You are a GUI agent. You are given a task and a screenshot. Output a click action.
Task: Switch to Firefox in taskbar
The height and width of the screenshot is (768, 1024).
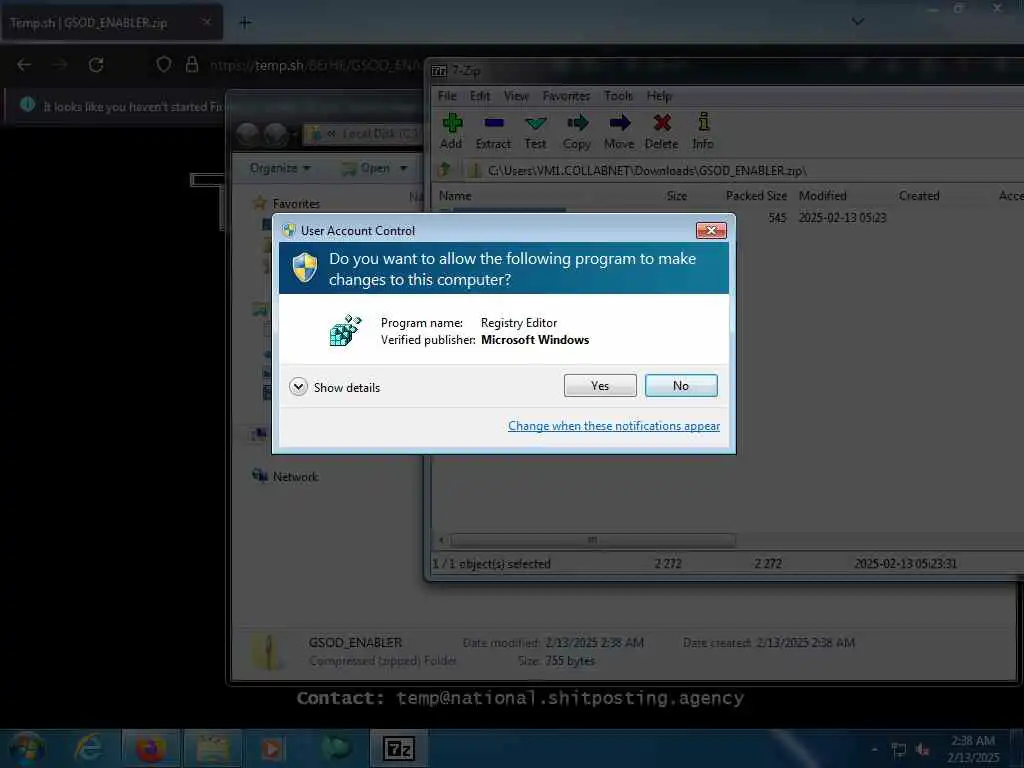coord(150,748)
